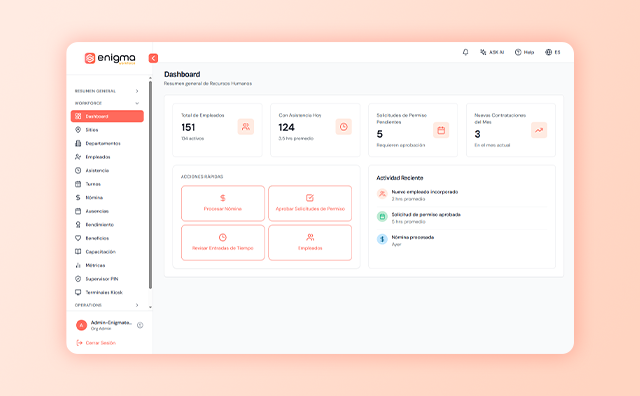Viewport: 640px width, 396px height.
Task: Click the round icon beside Admin-Enigmate
Action: click(x=140, y=325)
